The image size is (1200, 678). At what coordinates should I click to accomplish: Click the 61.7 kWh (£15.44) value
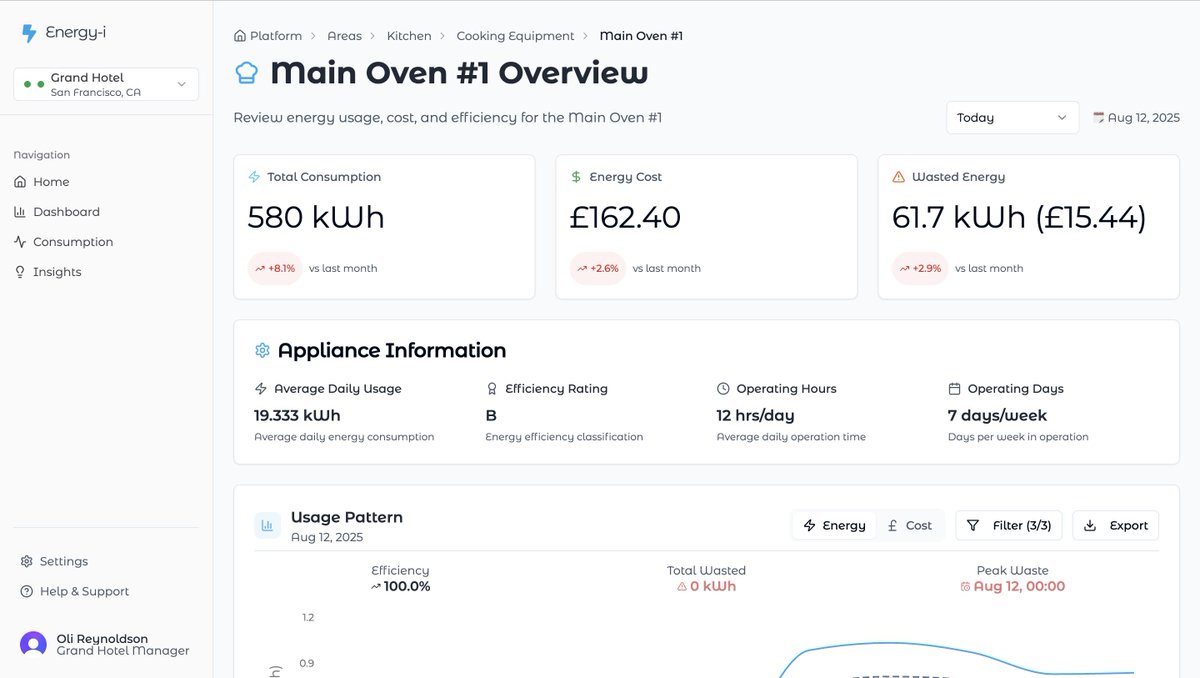(1019, 217)
